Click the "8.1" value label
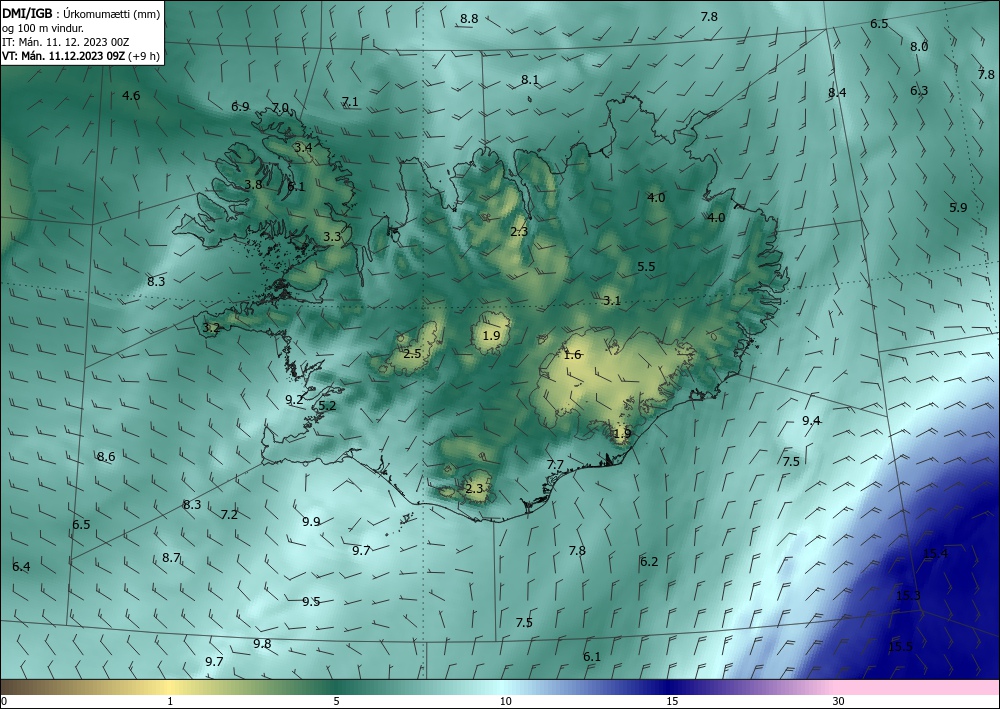 (x=530, y=80)
